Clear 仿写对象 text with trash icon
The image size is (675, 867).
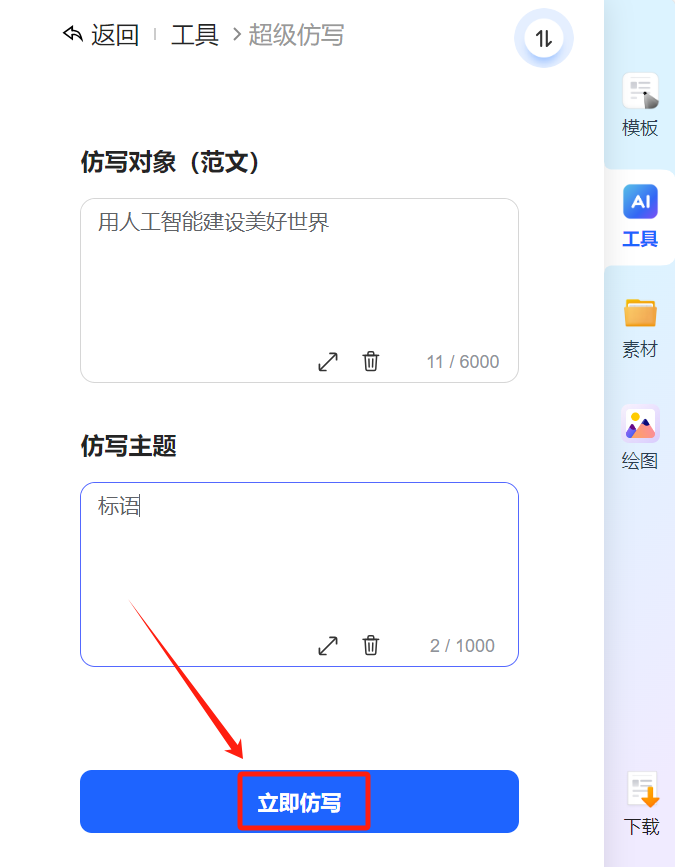370,362
